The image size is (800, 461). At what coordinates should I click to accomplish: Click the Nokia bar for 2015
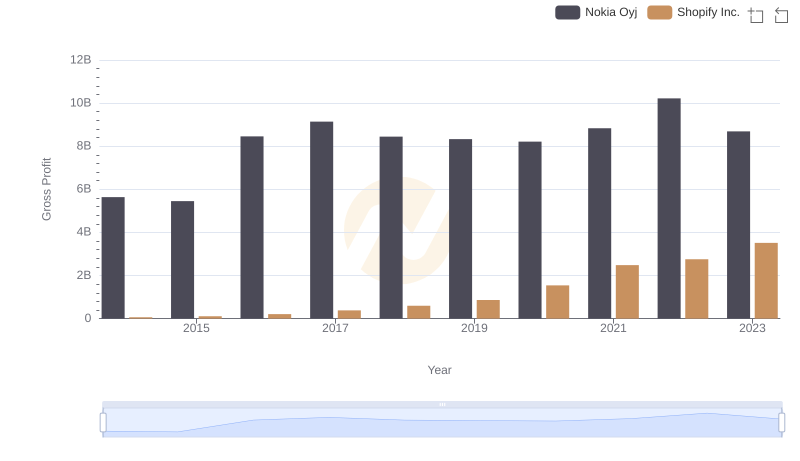click(182, 259)
